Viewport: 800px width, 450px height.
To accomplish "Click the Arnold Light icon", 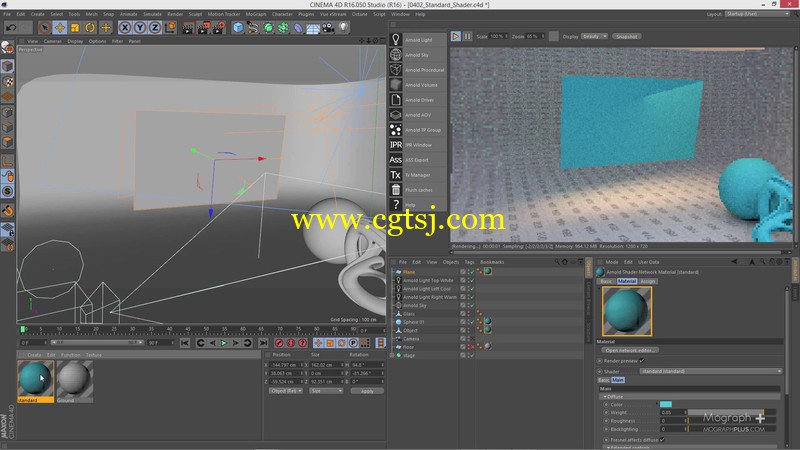I will (x=395, y=40).
